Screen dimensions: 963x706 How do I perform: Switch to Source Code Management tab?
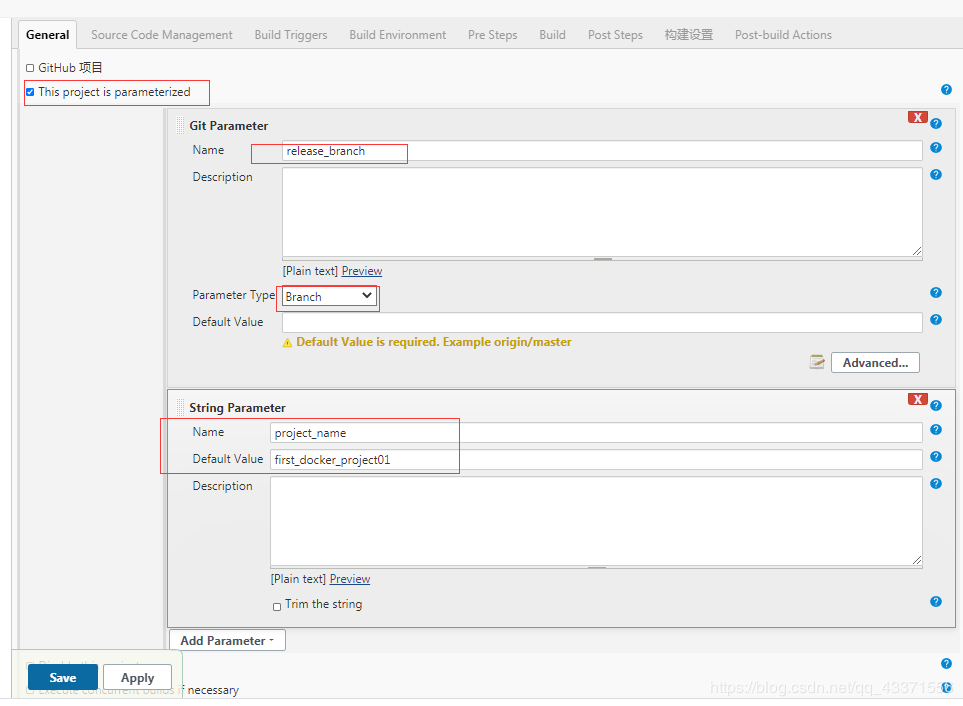click(161, 35)
